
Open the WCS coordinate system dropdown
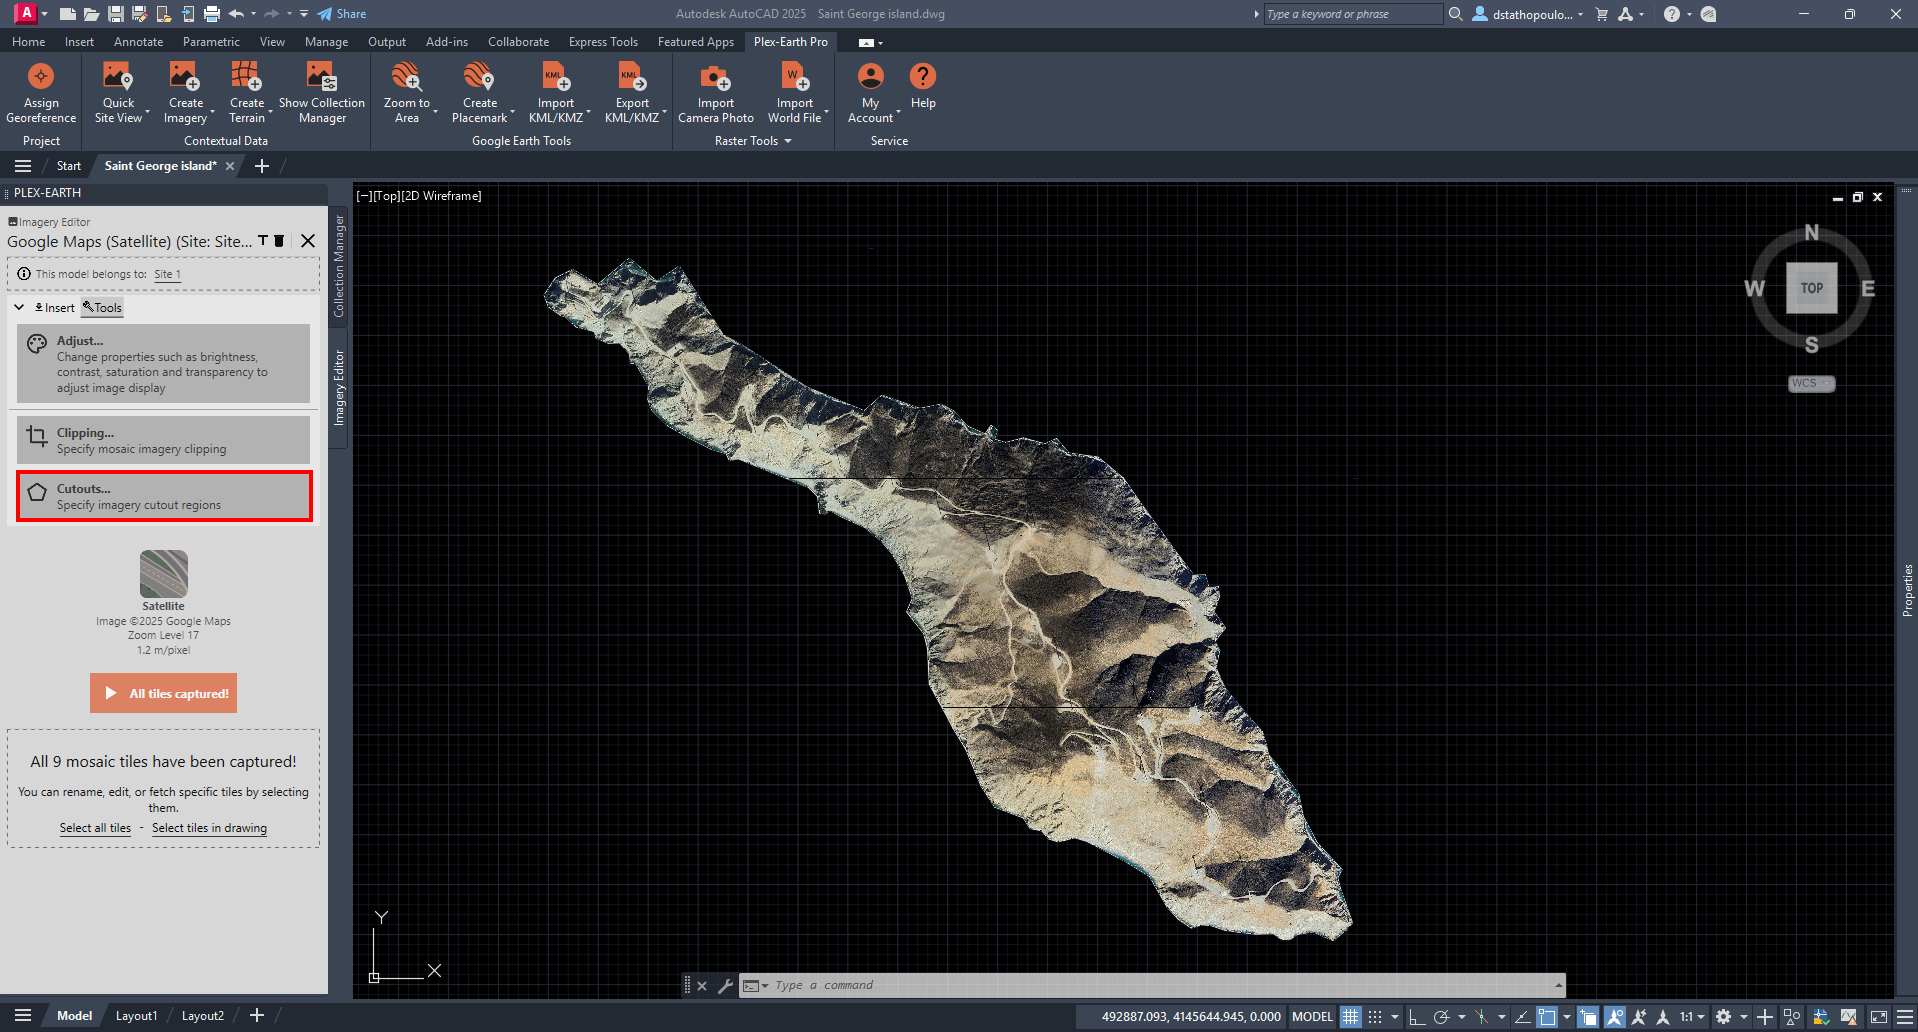pyautogui.click(x=1811, y=384)
